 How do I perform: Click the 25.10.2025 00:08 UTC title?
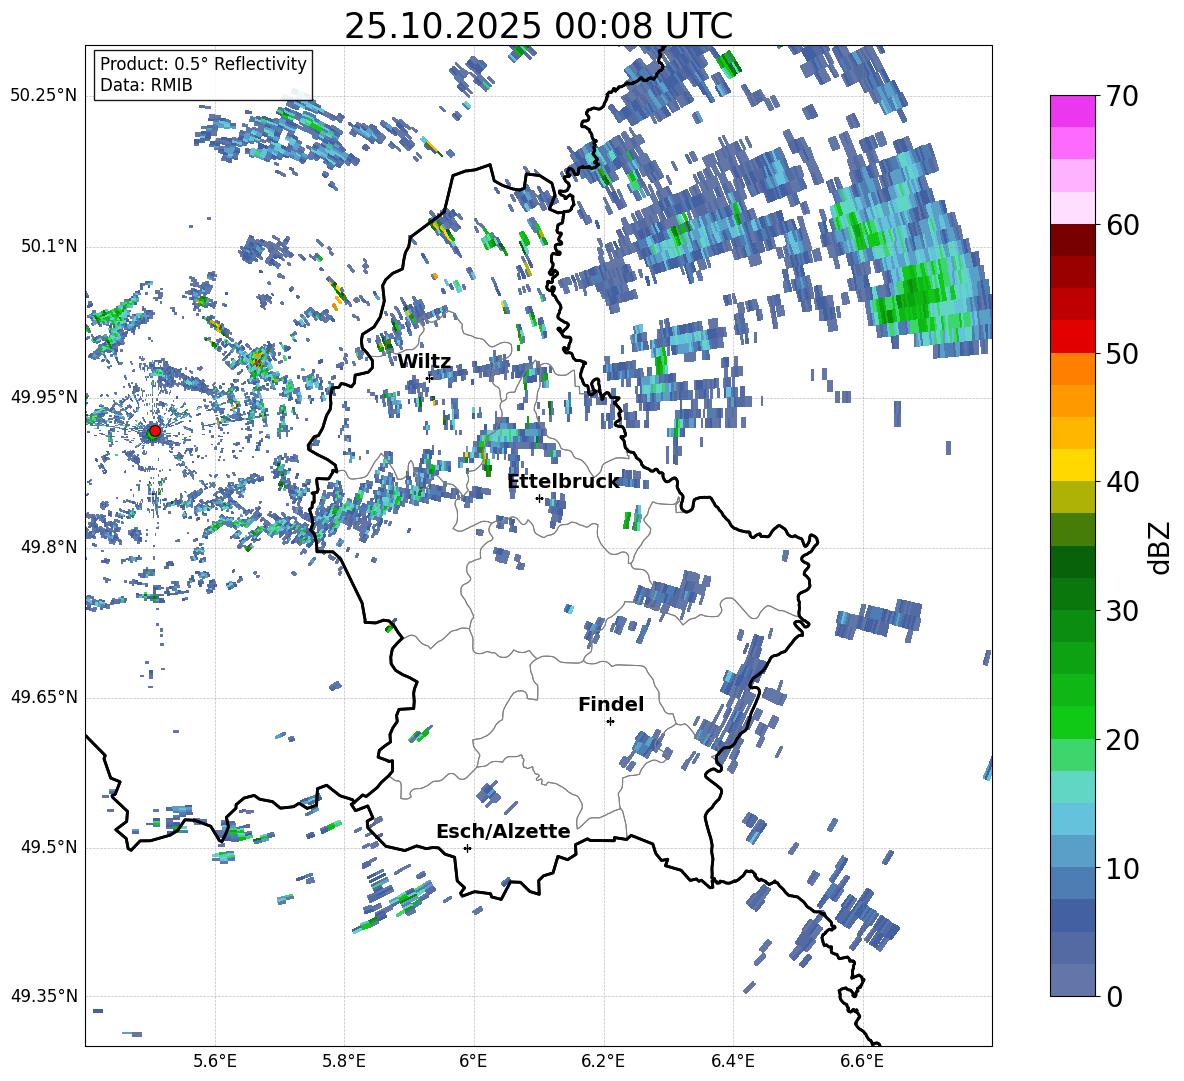click(538, 26)
